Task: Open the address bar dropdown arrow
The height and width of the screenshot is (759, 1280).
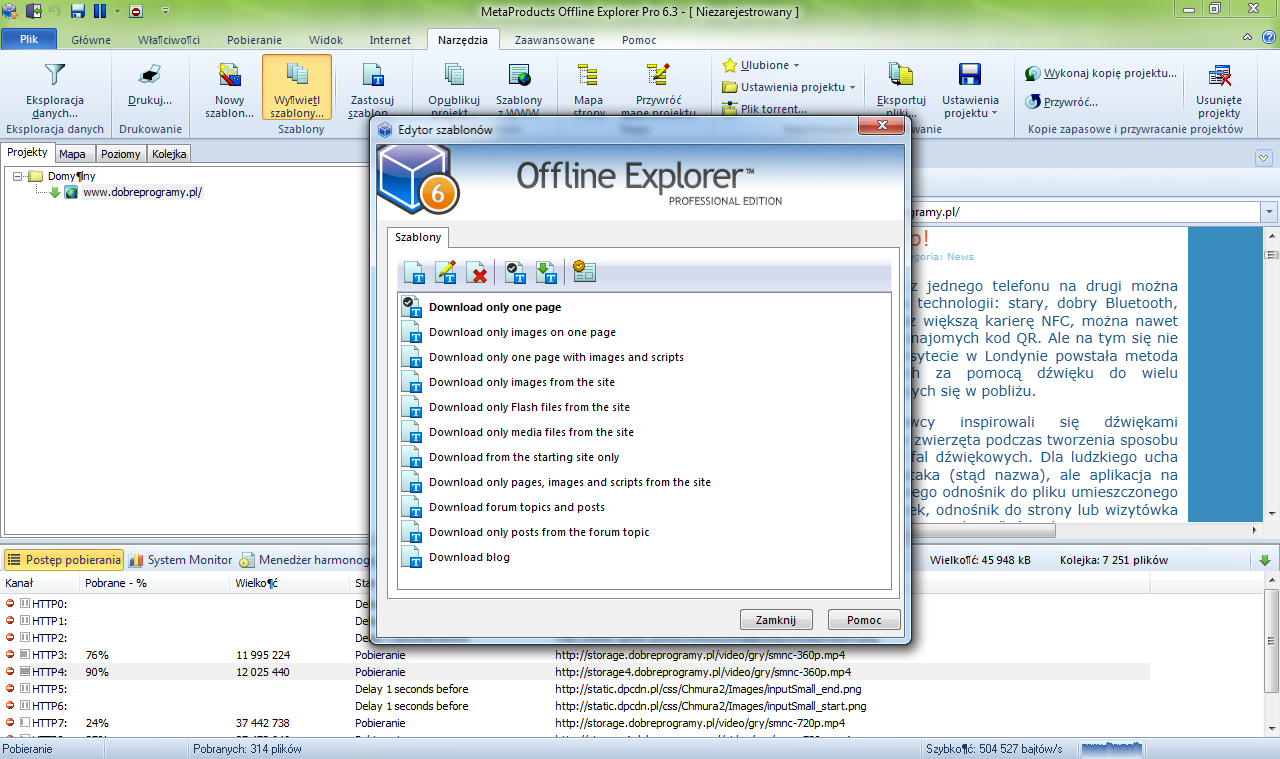Action: pyautogui.click(x=1269, y=213)
